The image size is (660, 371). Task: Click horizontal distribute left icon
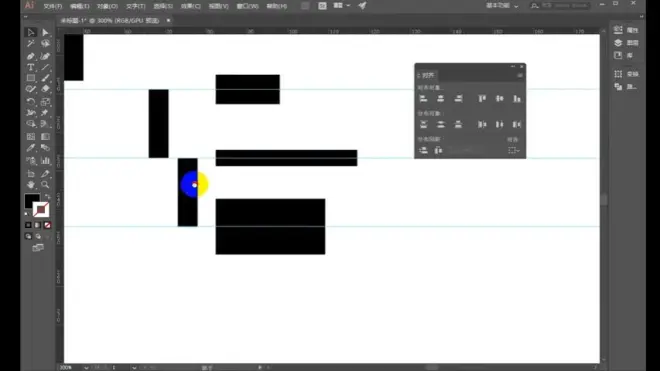(482, 124)
